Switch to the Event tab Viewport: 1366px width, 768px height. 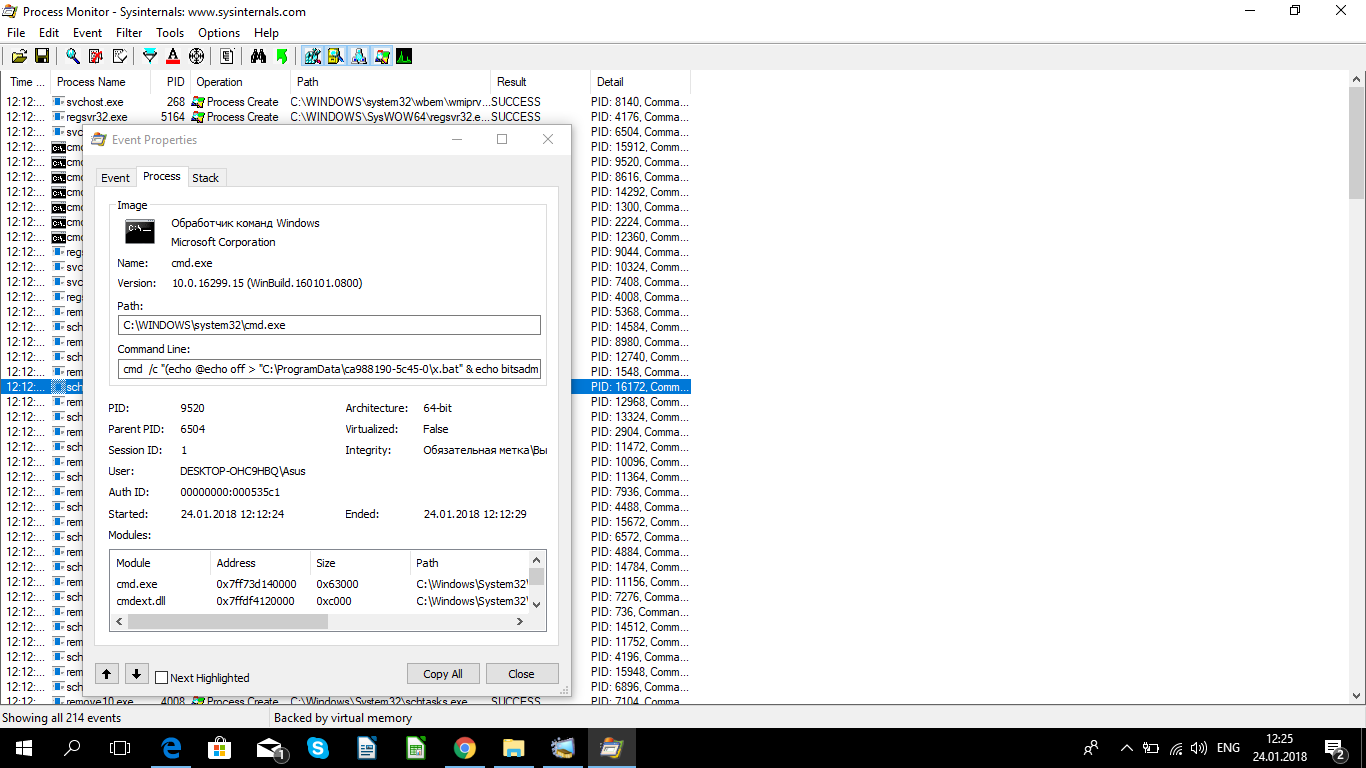click(x=115, y=178)
